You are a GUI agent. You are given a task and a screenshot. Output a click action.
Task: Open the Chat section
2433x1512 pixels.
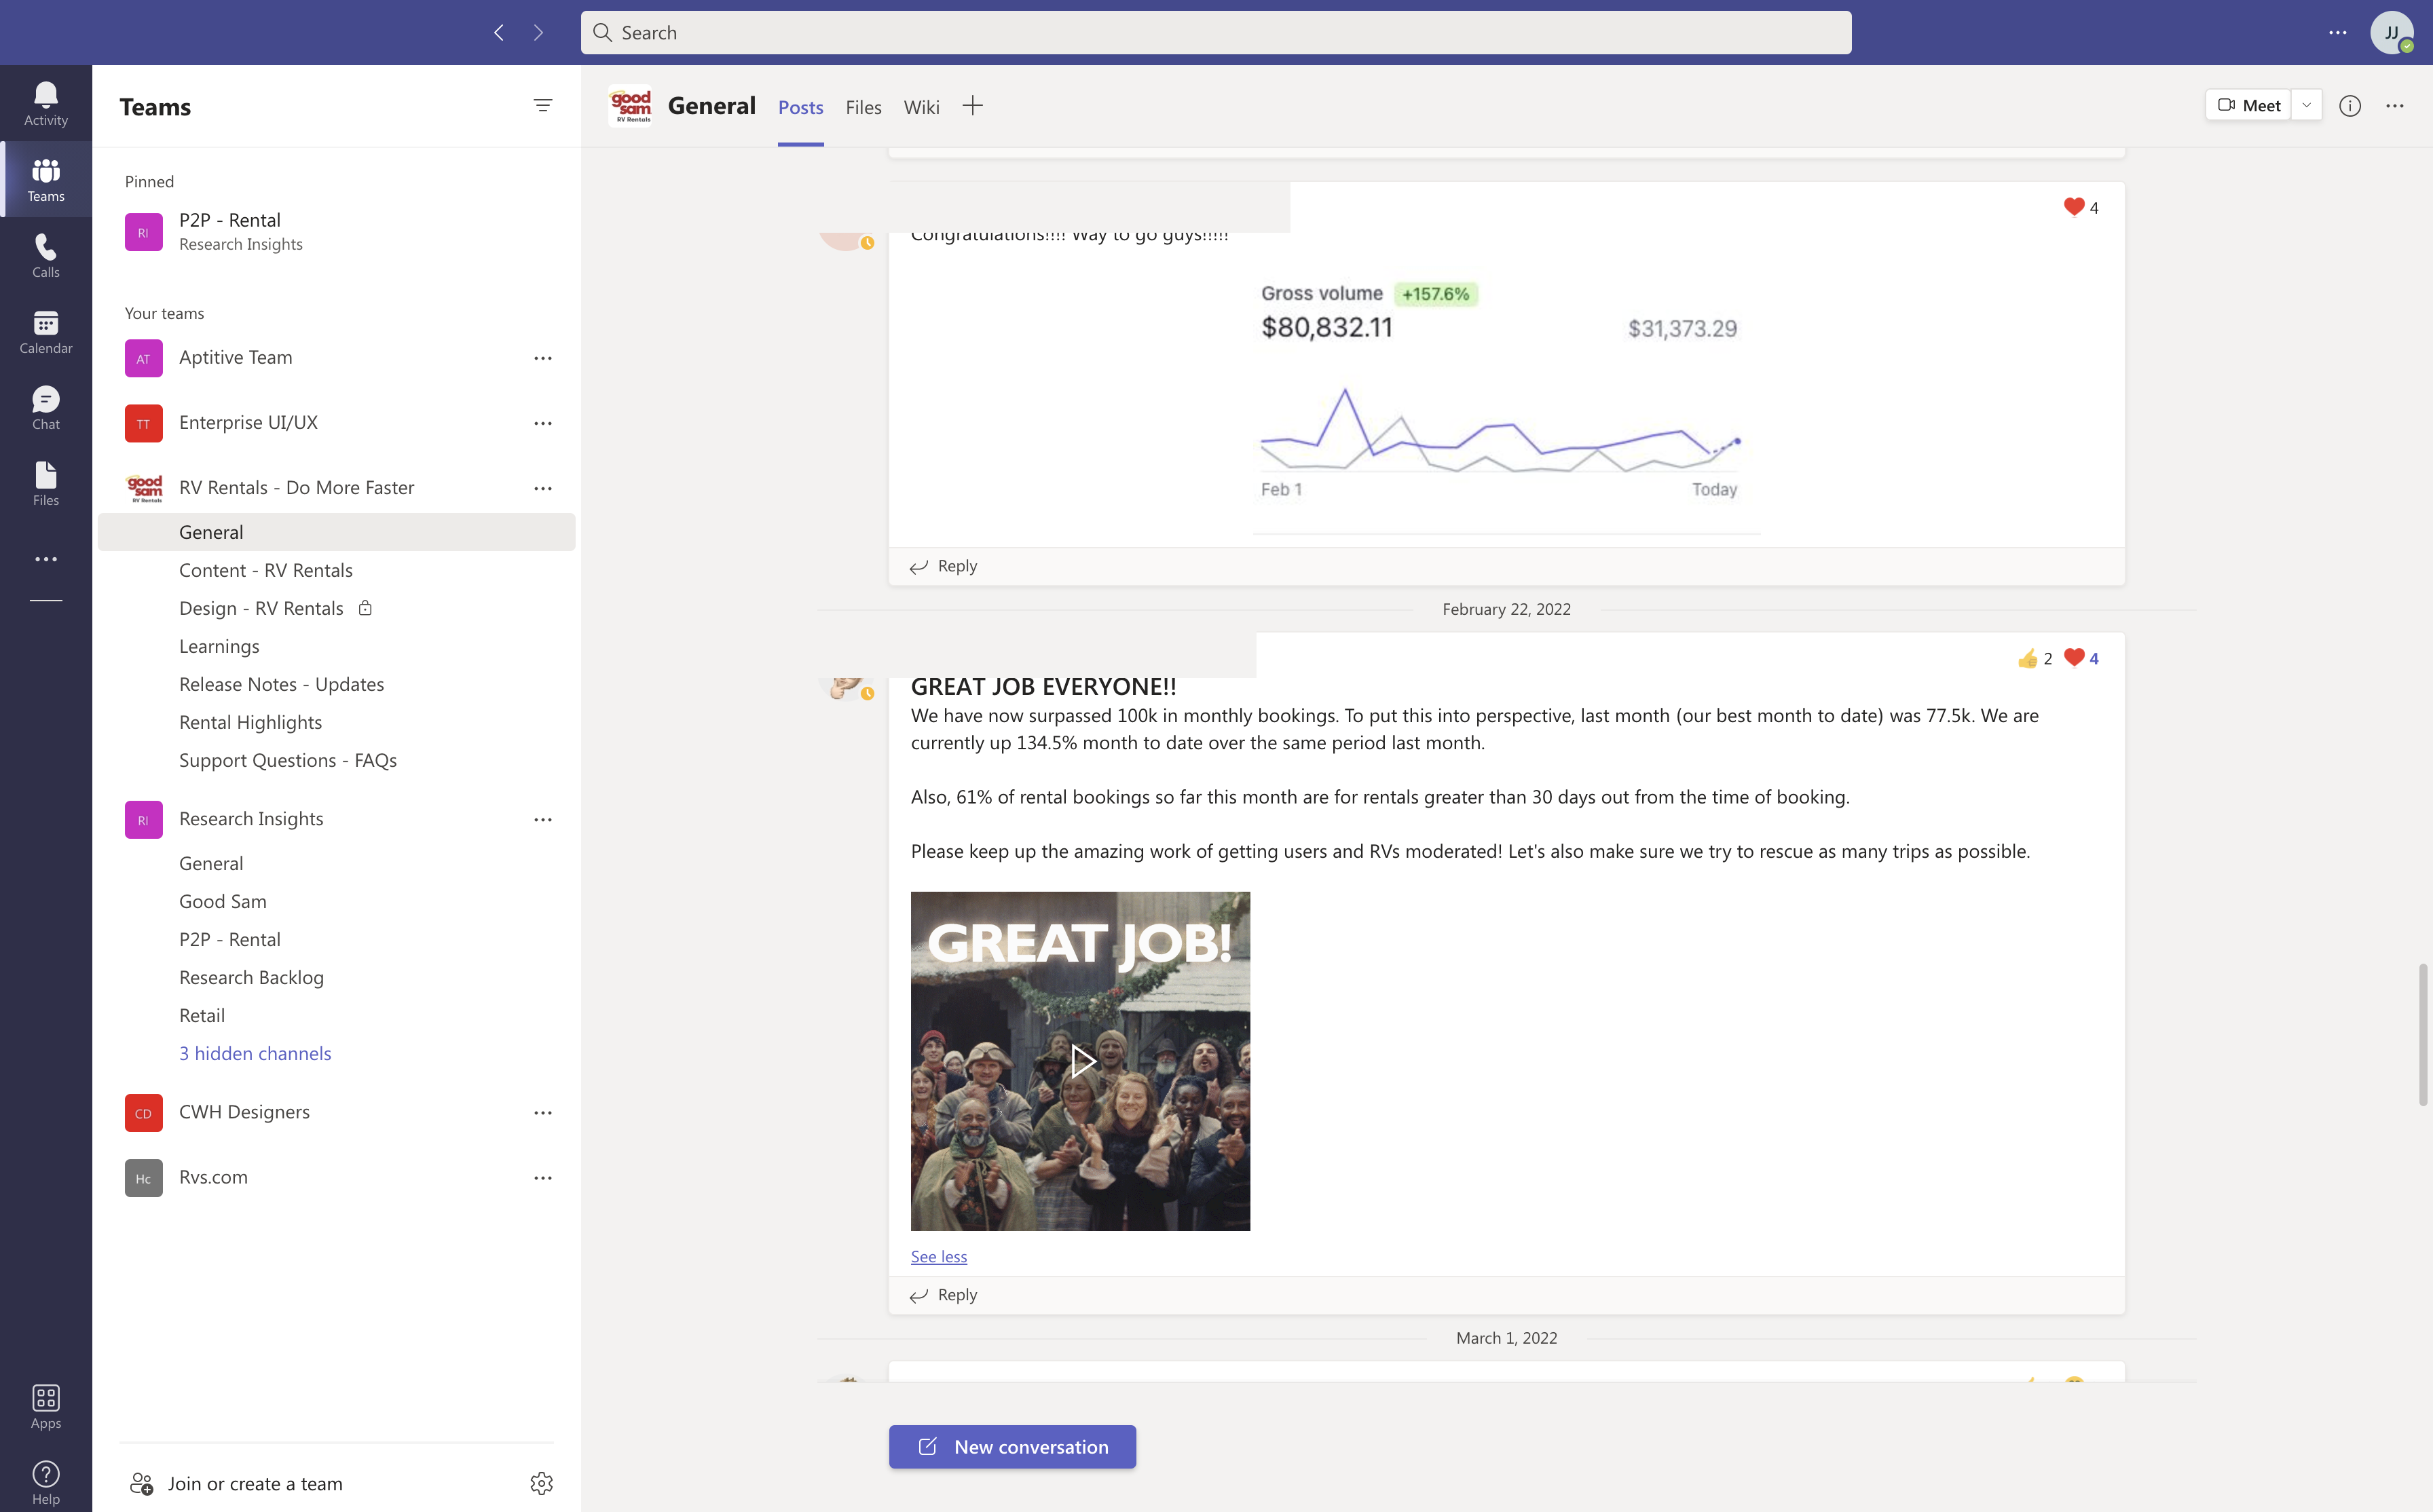[x=46, y=407]
